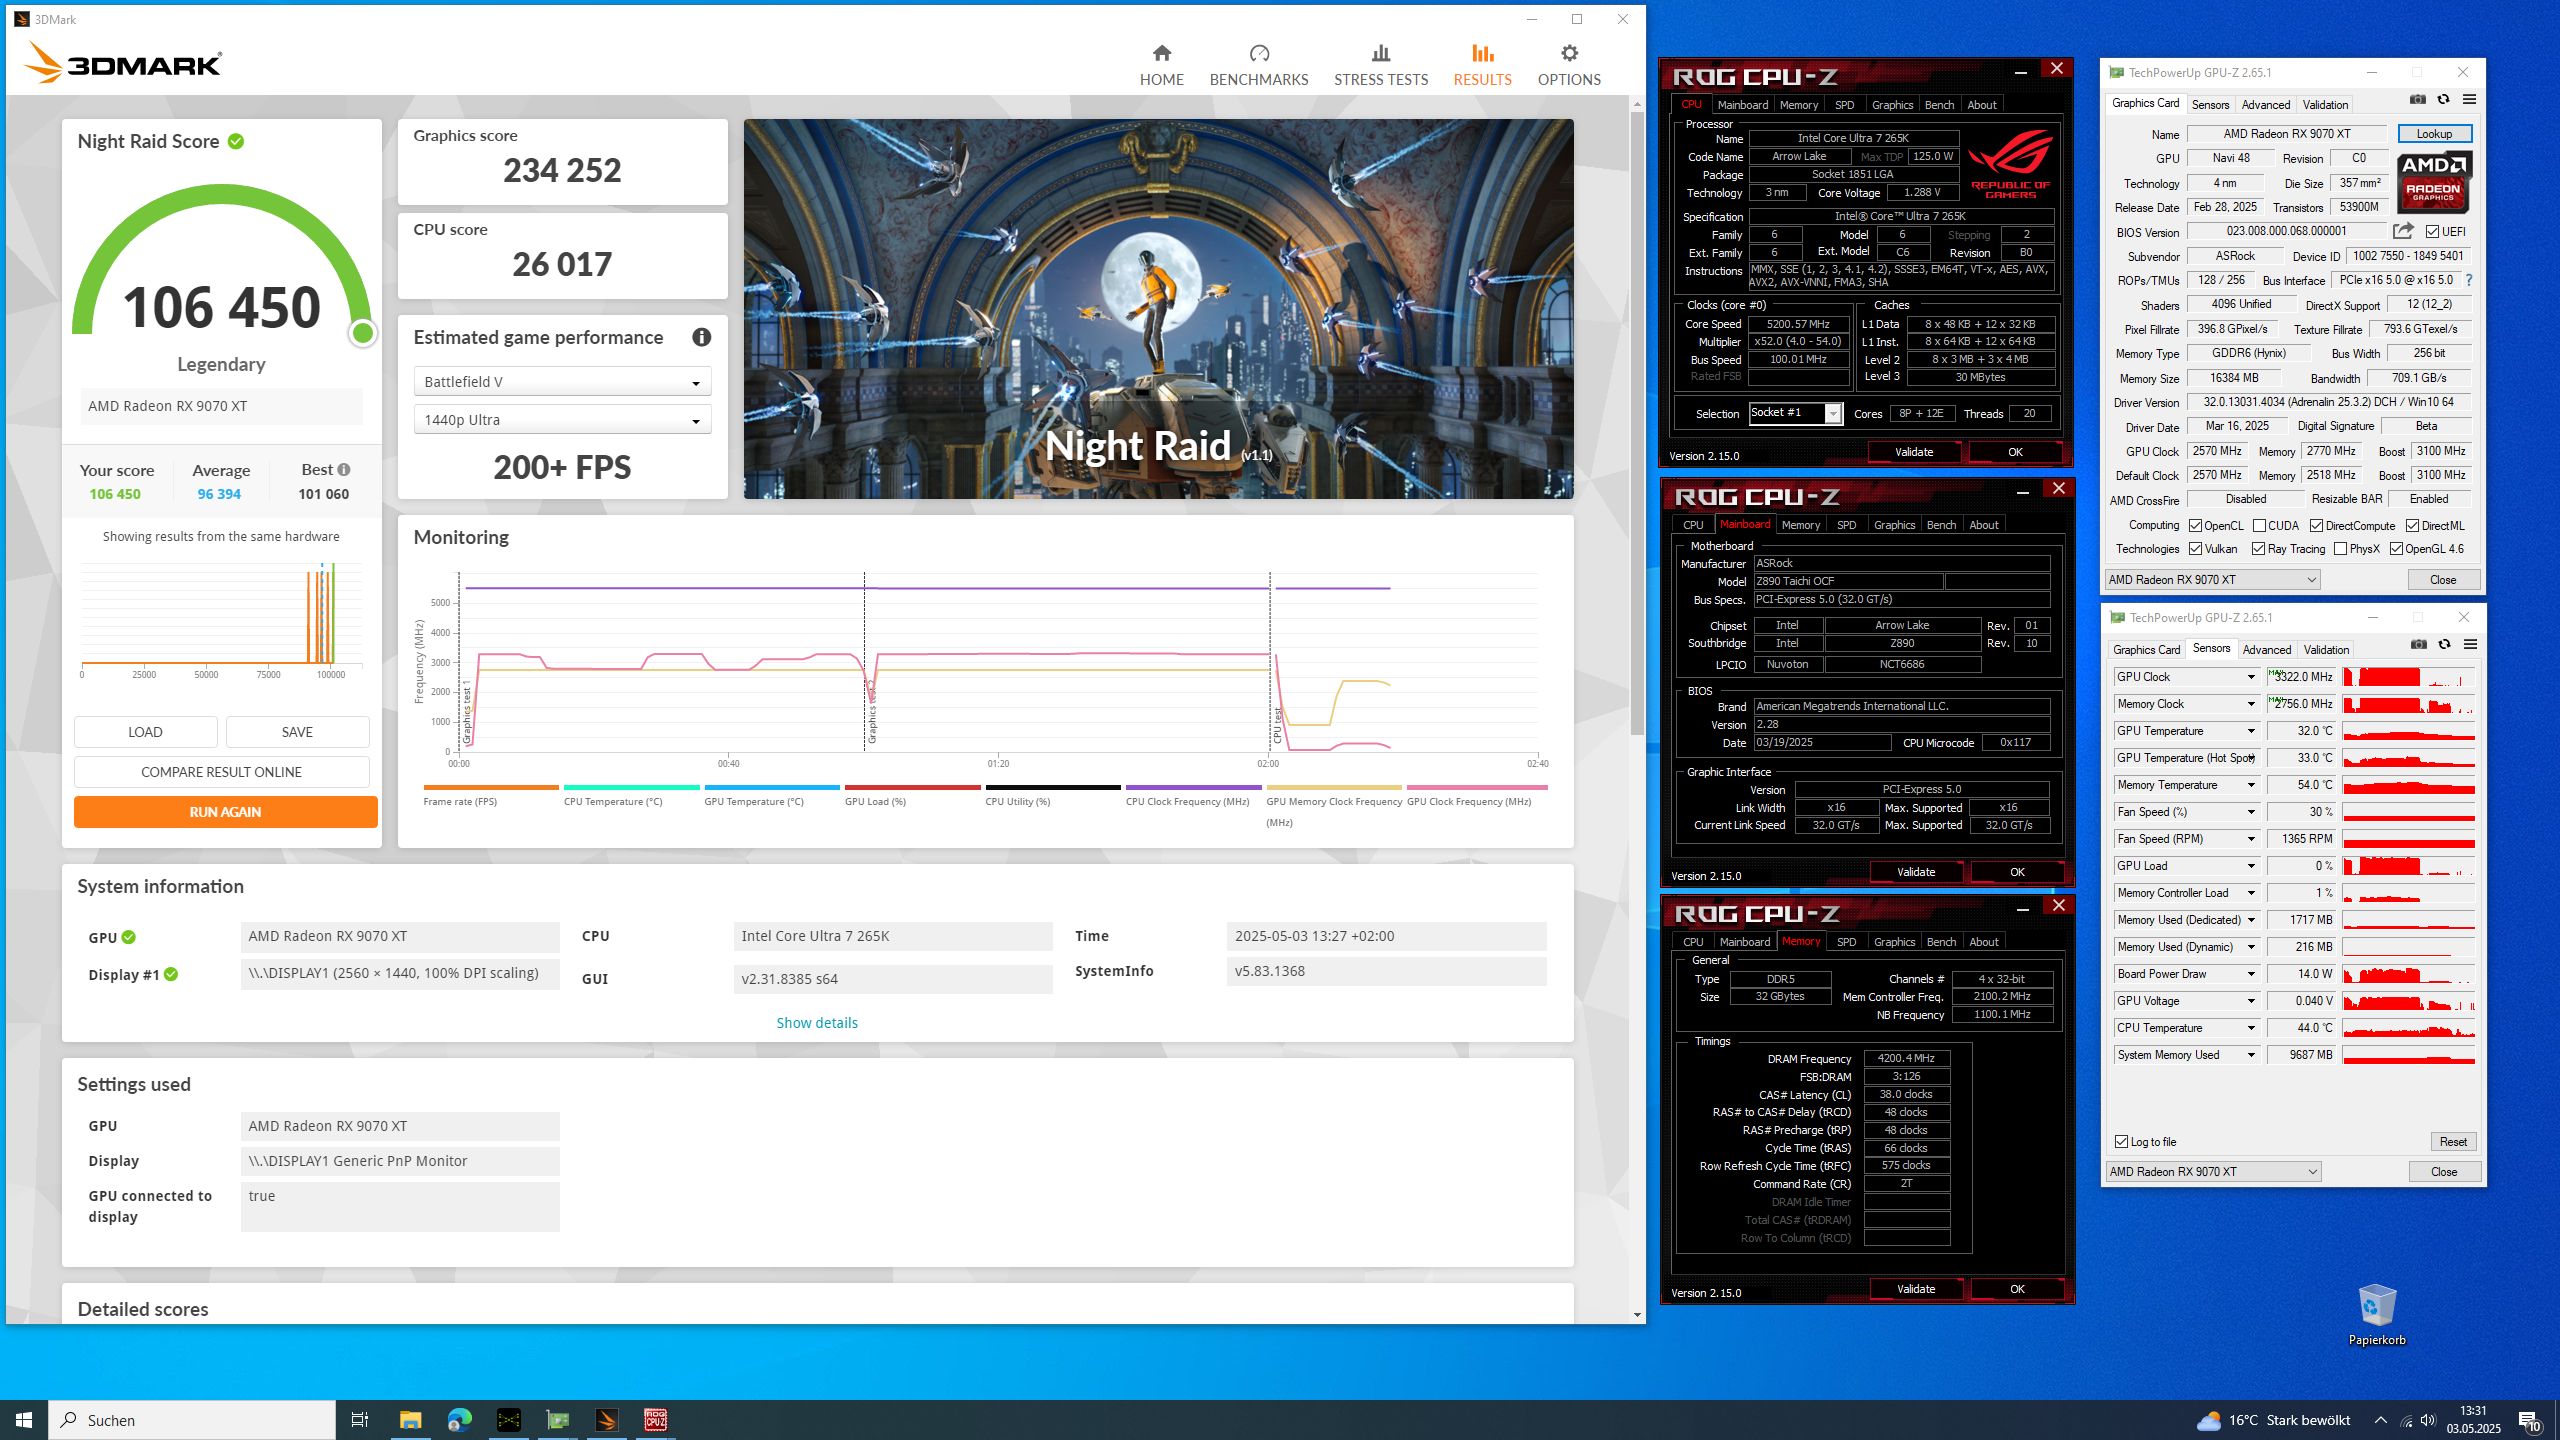Switch to Advanced tab in upper GPU-Z window
Screen dimensions: 2560x1440
pyautogui.click(x=2265, y=105)
